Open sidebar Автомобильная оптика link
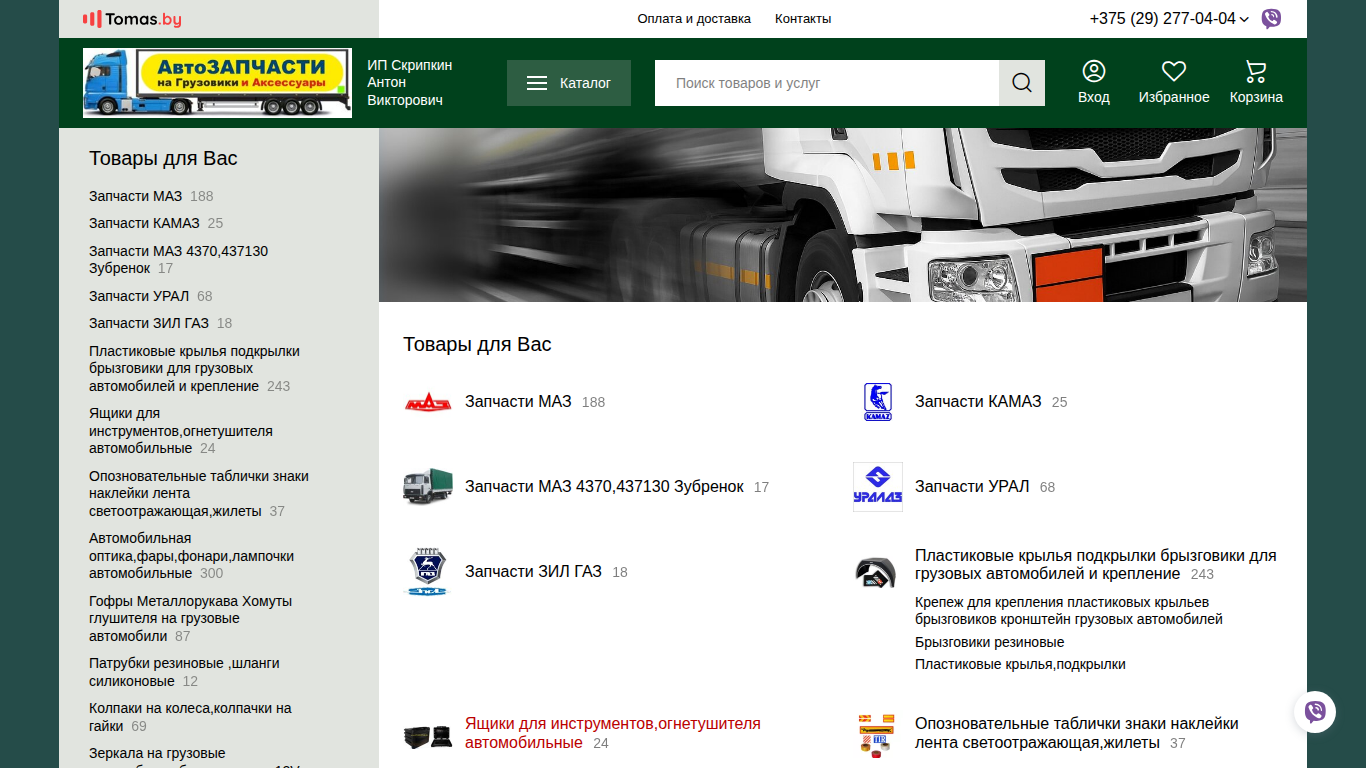The height and width of the screenshot is (768, 1366). tap(191, 556)
